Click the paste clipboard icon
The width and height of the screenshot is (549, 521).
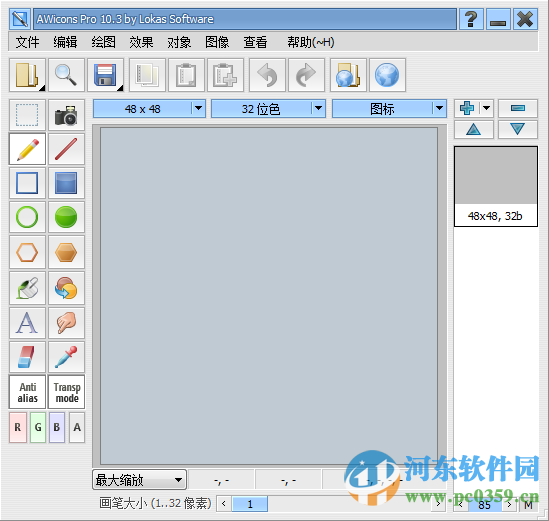tap(186, 75)
